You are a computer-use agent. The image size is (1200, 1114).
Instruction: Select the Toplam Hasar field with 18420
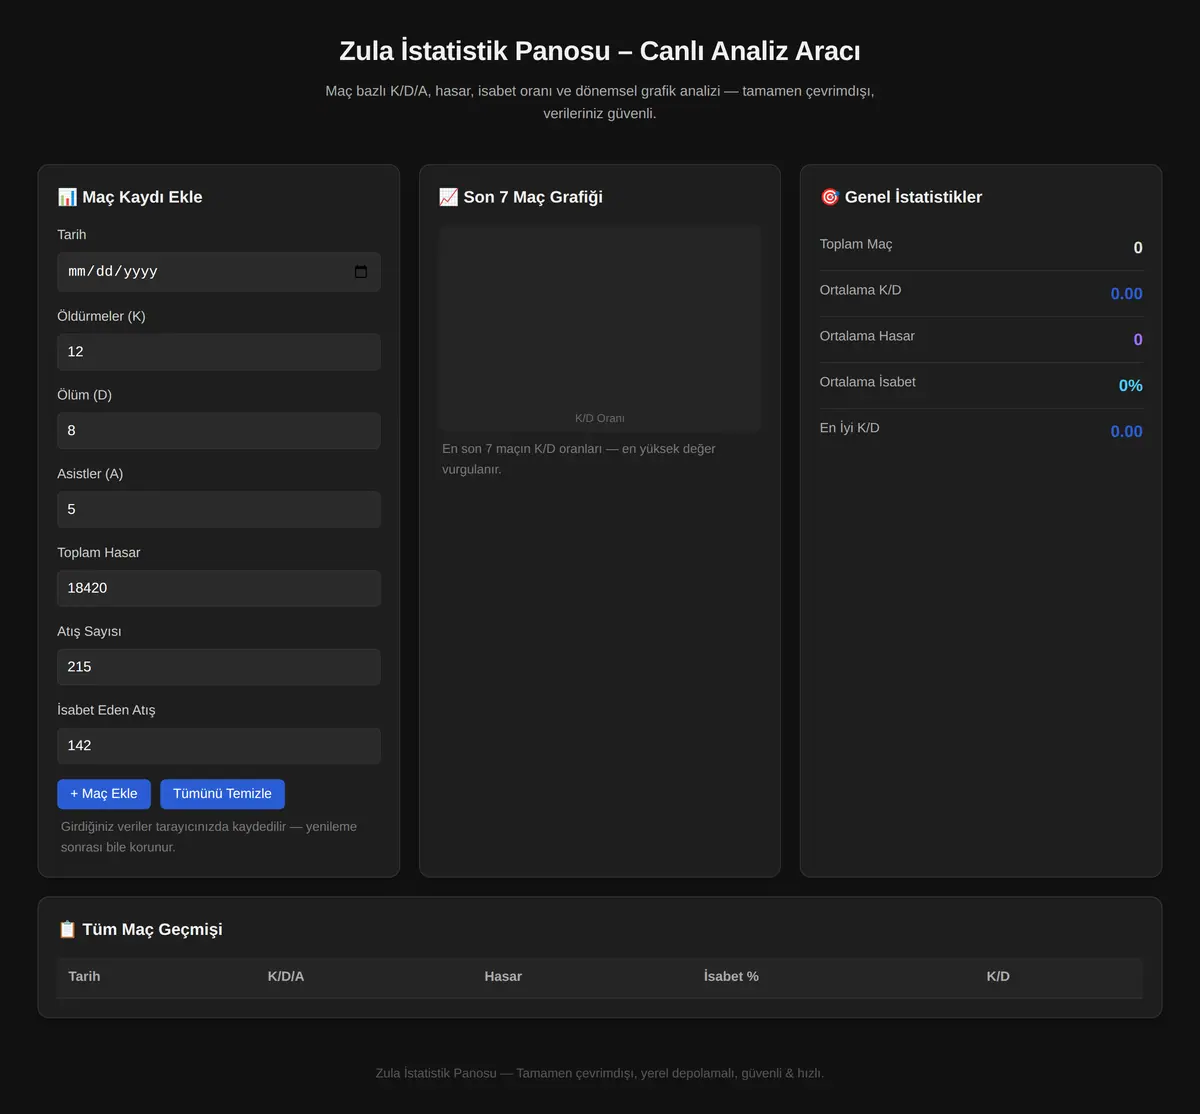pos(219,588)
